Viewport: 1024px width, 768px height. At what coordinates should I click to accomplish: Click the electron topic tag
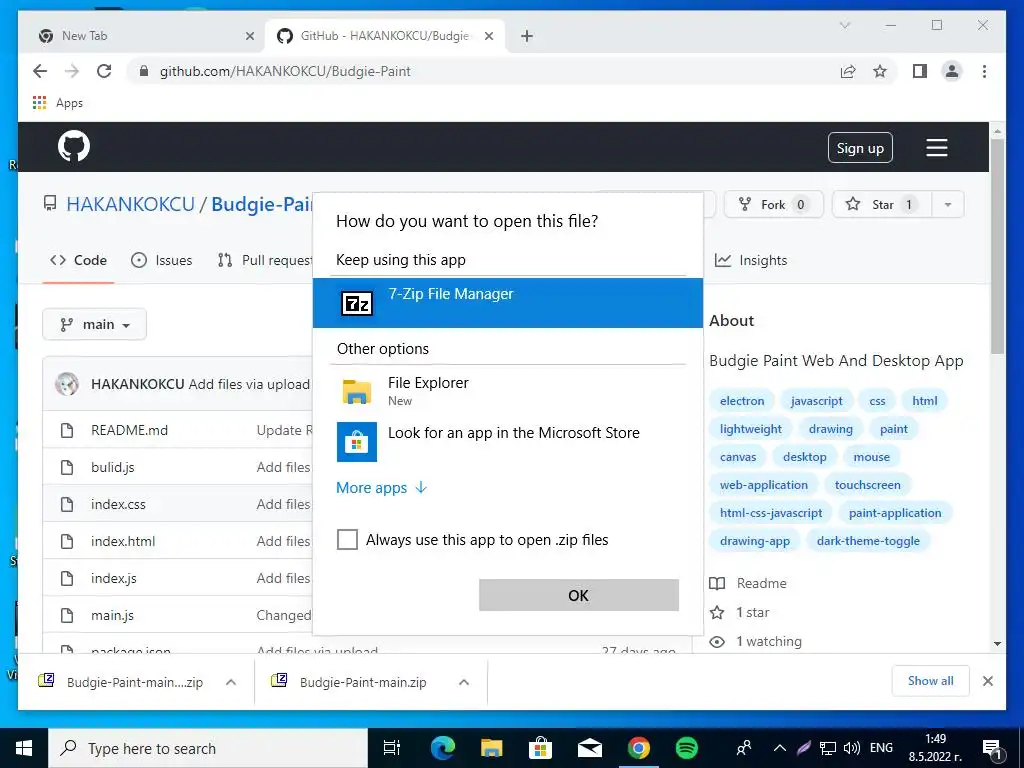742,401
